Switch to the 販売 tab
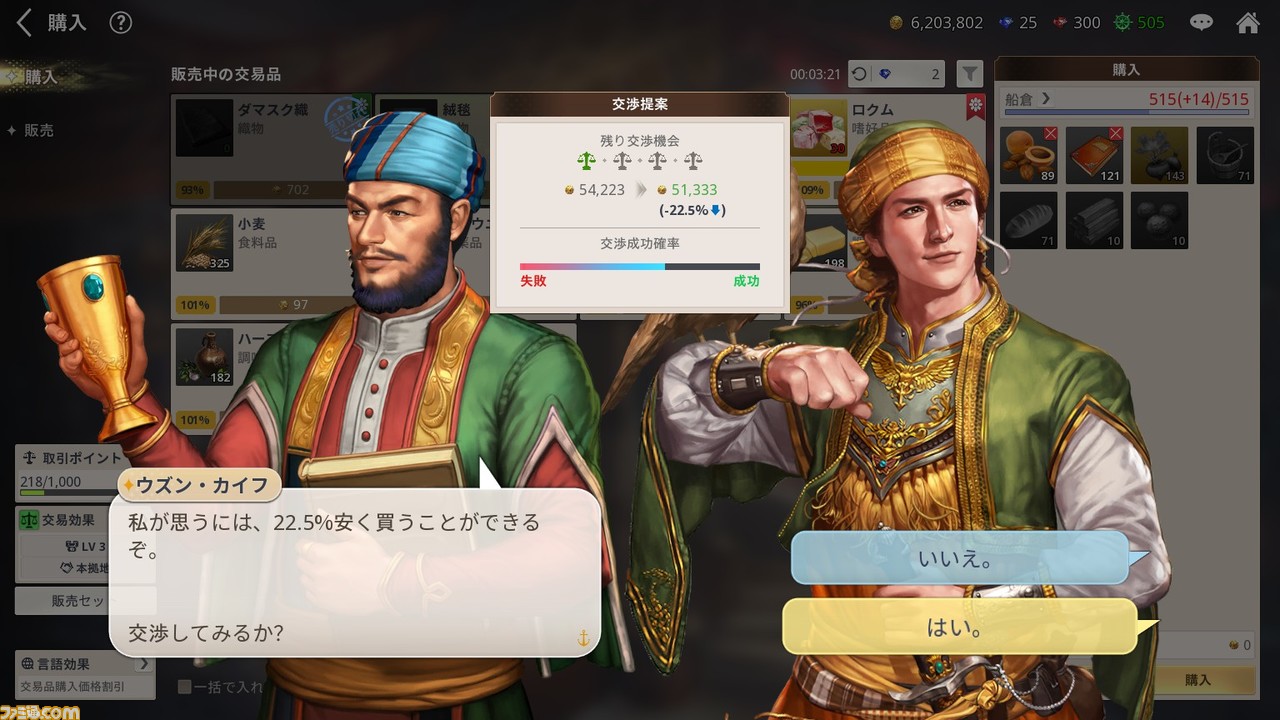This screenshot has width=1280, height=720. pyautogui.click(x=38, y=130)
